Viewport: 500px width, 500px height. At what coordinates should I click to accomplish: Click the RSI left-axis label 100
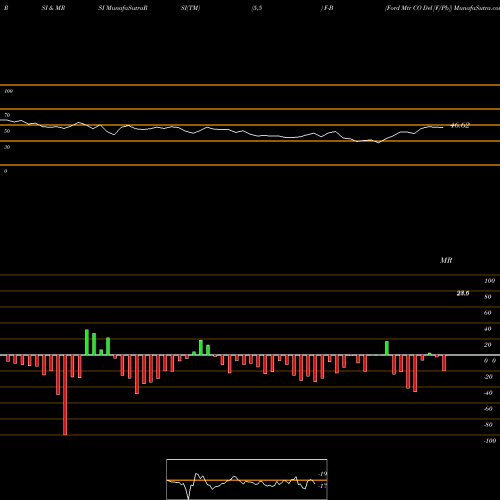(x=8, y=91)
